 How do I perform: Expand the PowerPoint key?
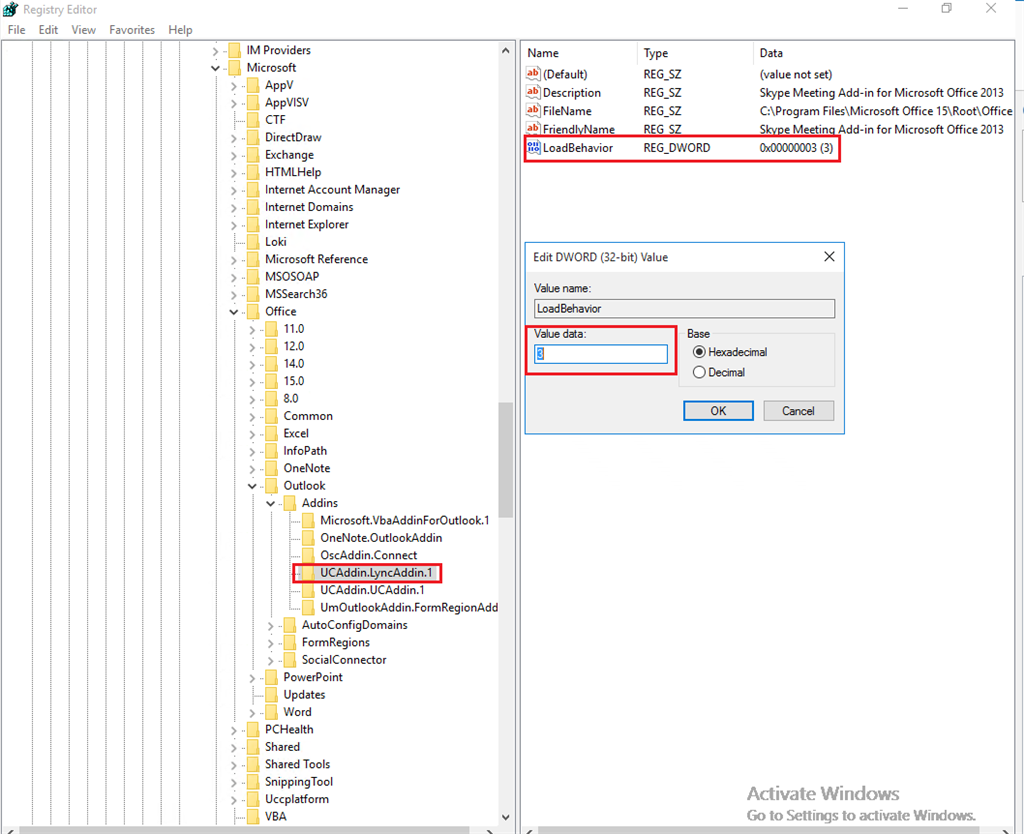coord(252,678)
